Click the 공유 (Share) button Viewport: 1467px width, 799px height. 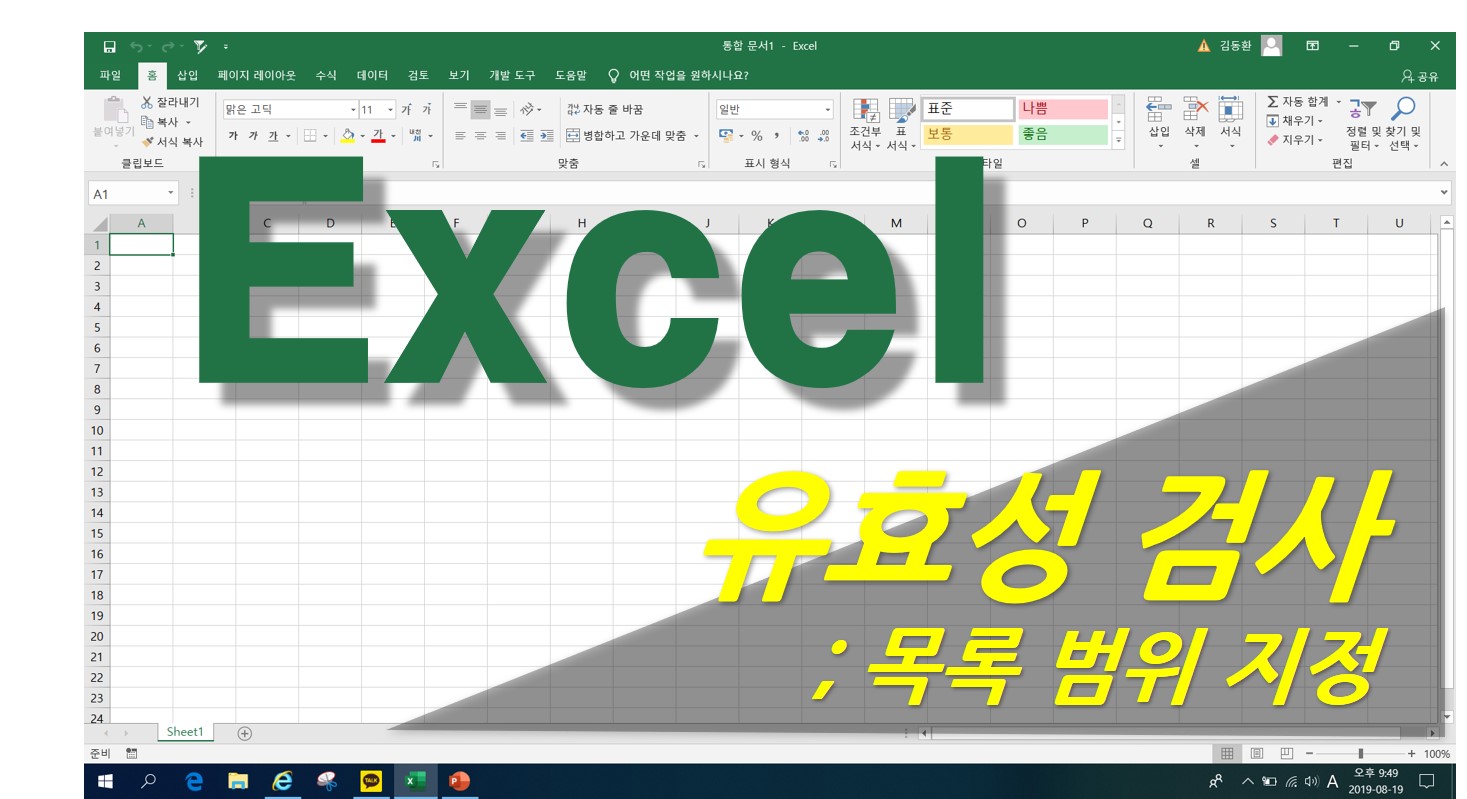pos(1420,76)
